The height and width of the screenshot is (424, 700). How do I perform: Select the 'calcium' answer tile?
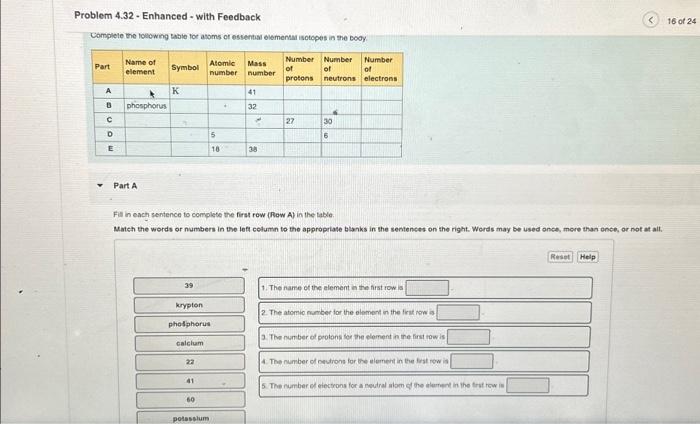coord(190,343)
